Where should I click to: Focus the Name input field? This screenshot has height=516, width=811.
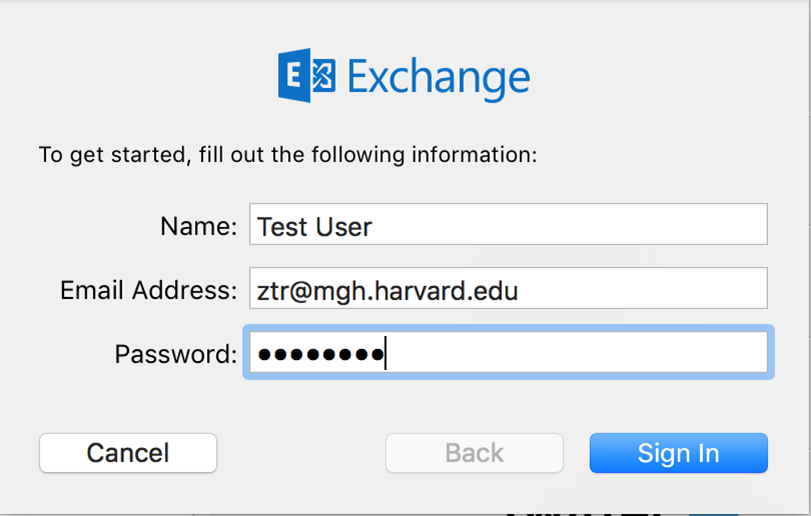(508, 224)
